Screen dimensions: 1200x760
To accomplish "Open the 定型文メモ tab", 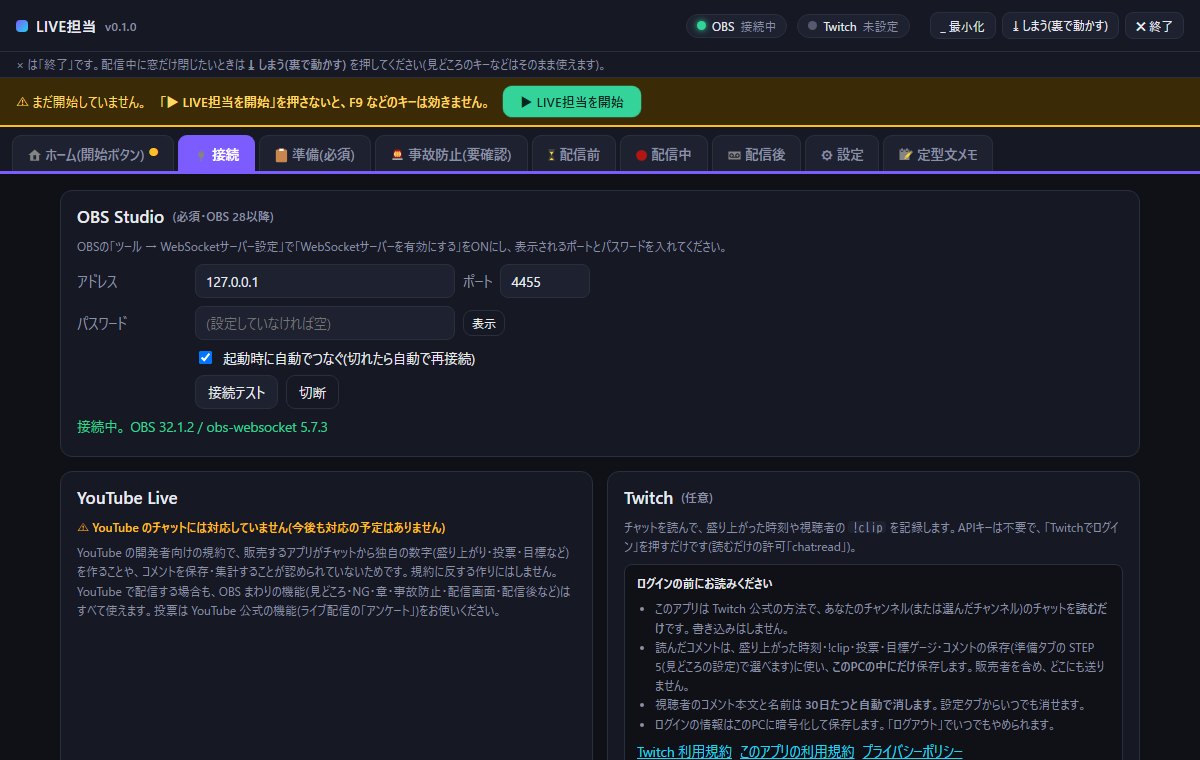I will click(937, 155).
